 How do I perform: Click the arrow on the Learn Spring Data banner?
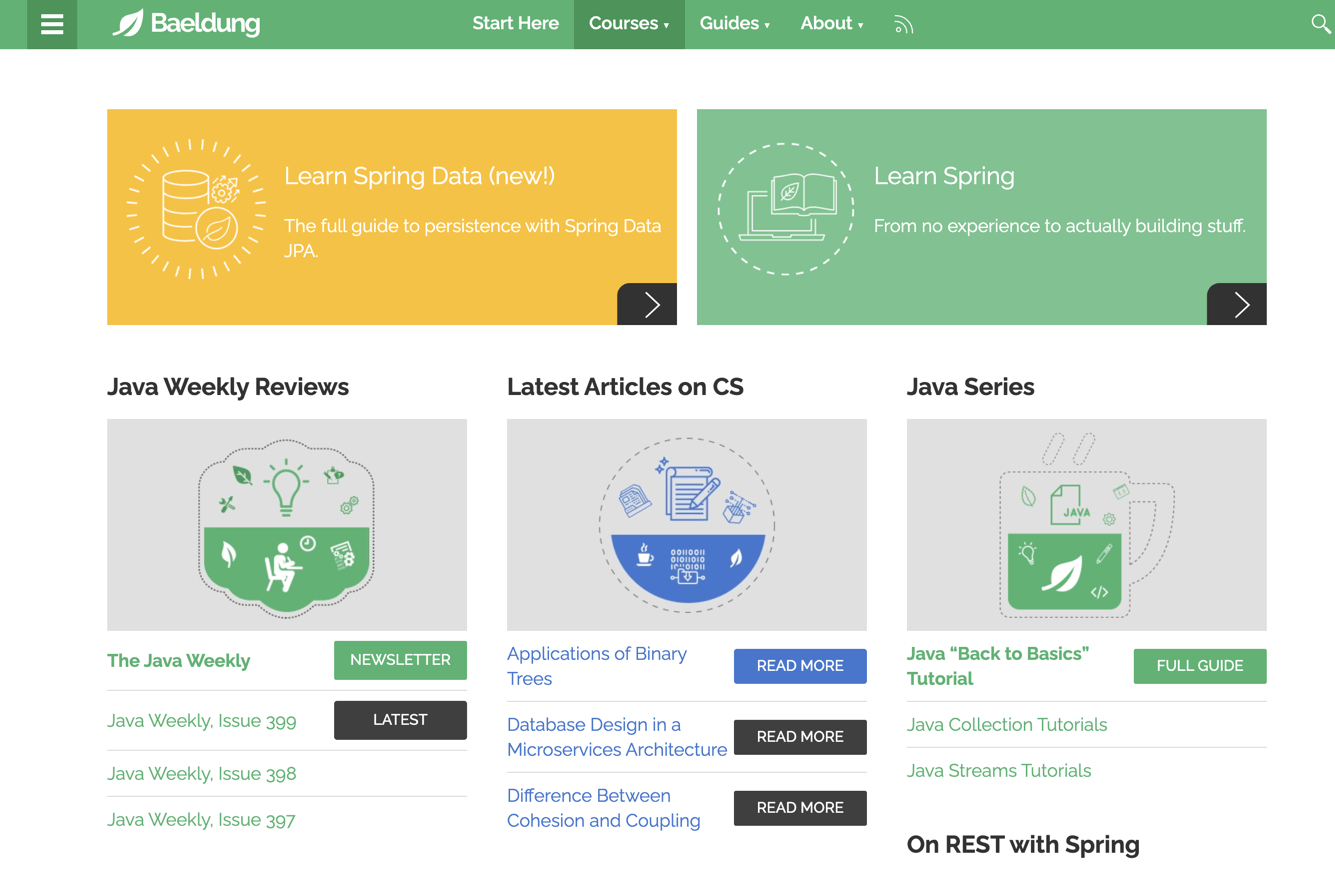point(647,304)
